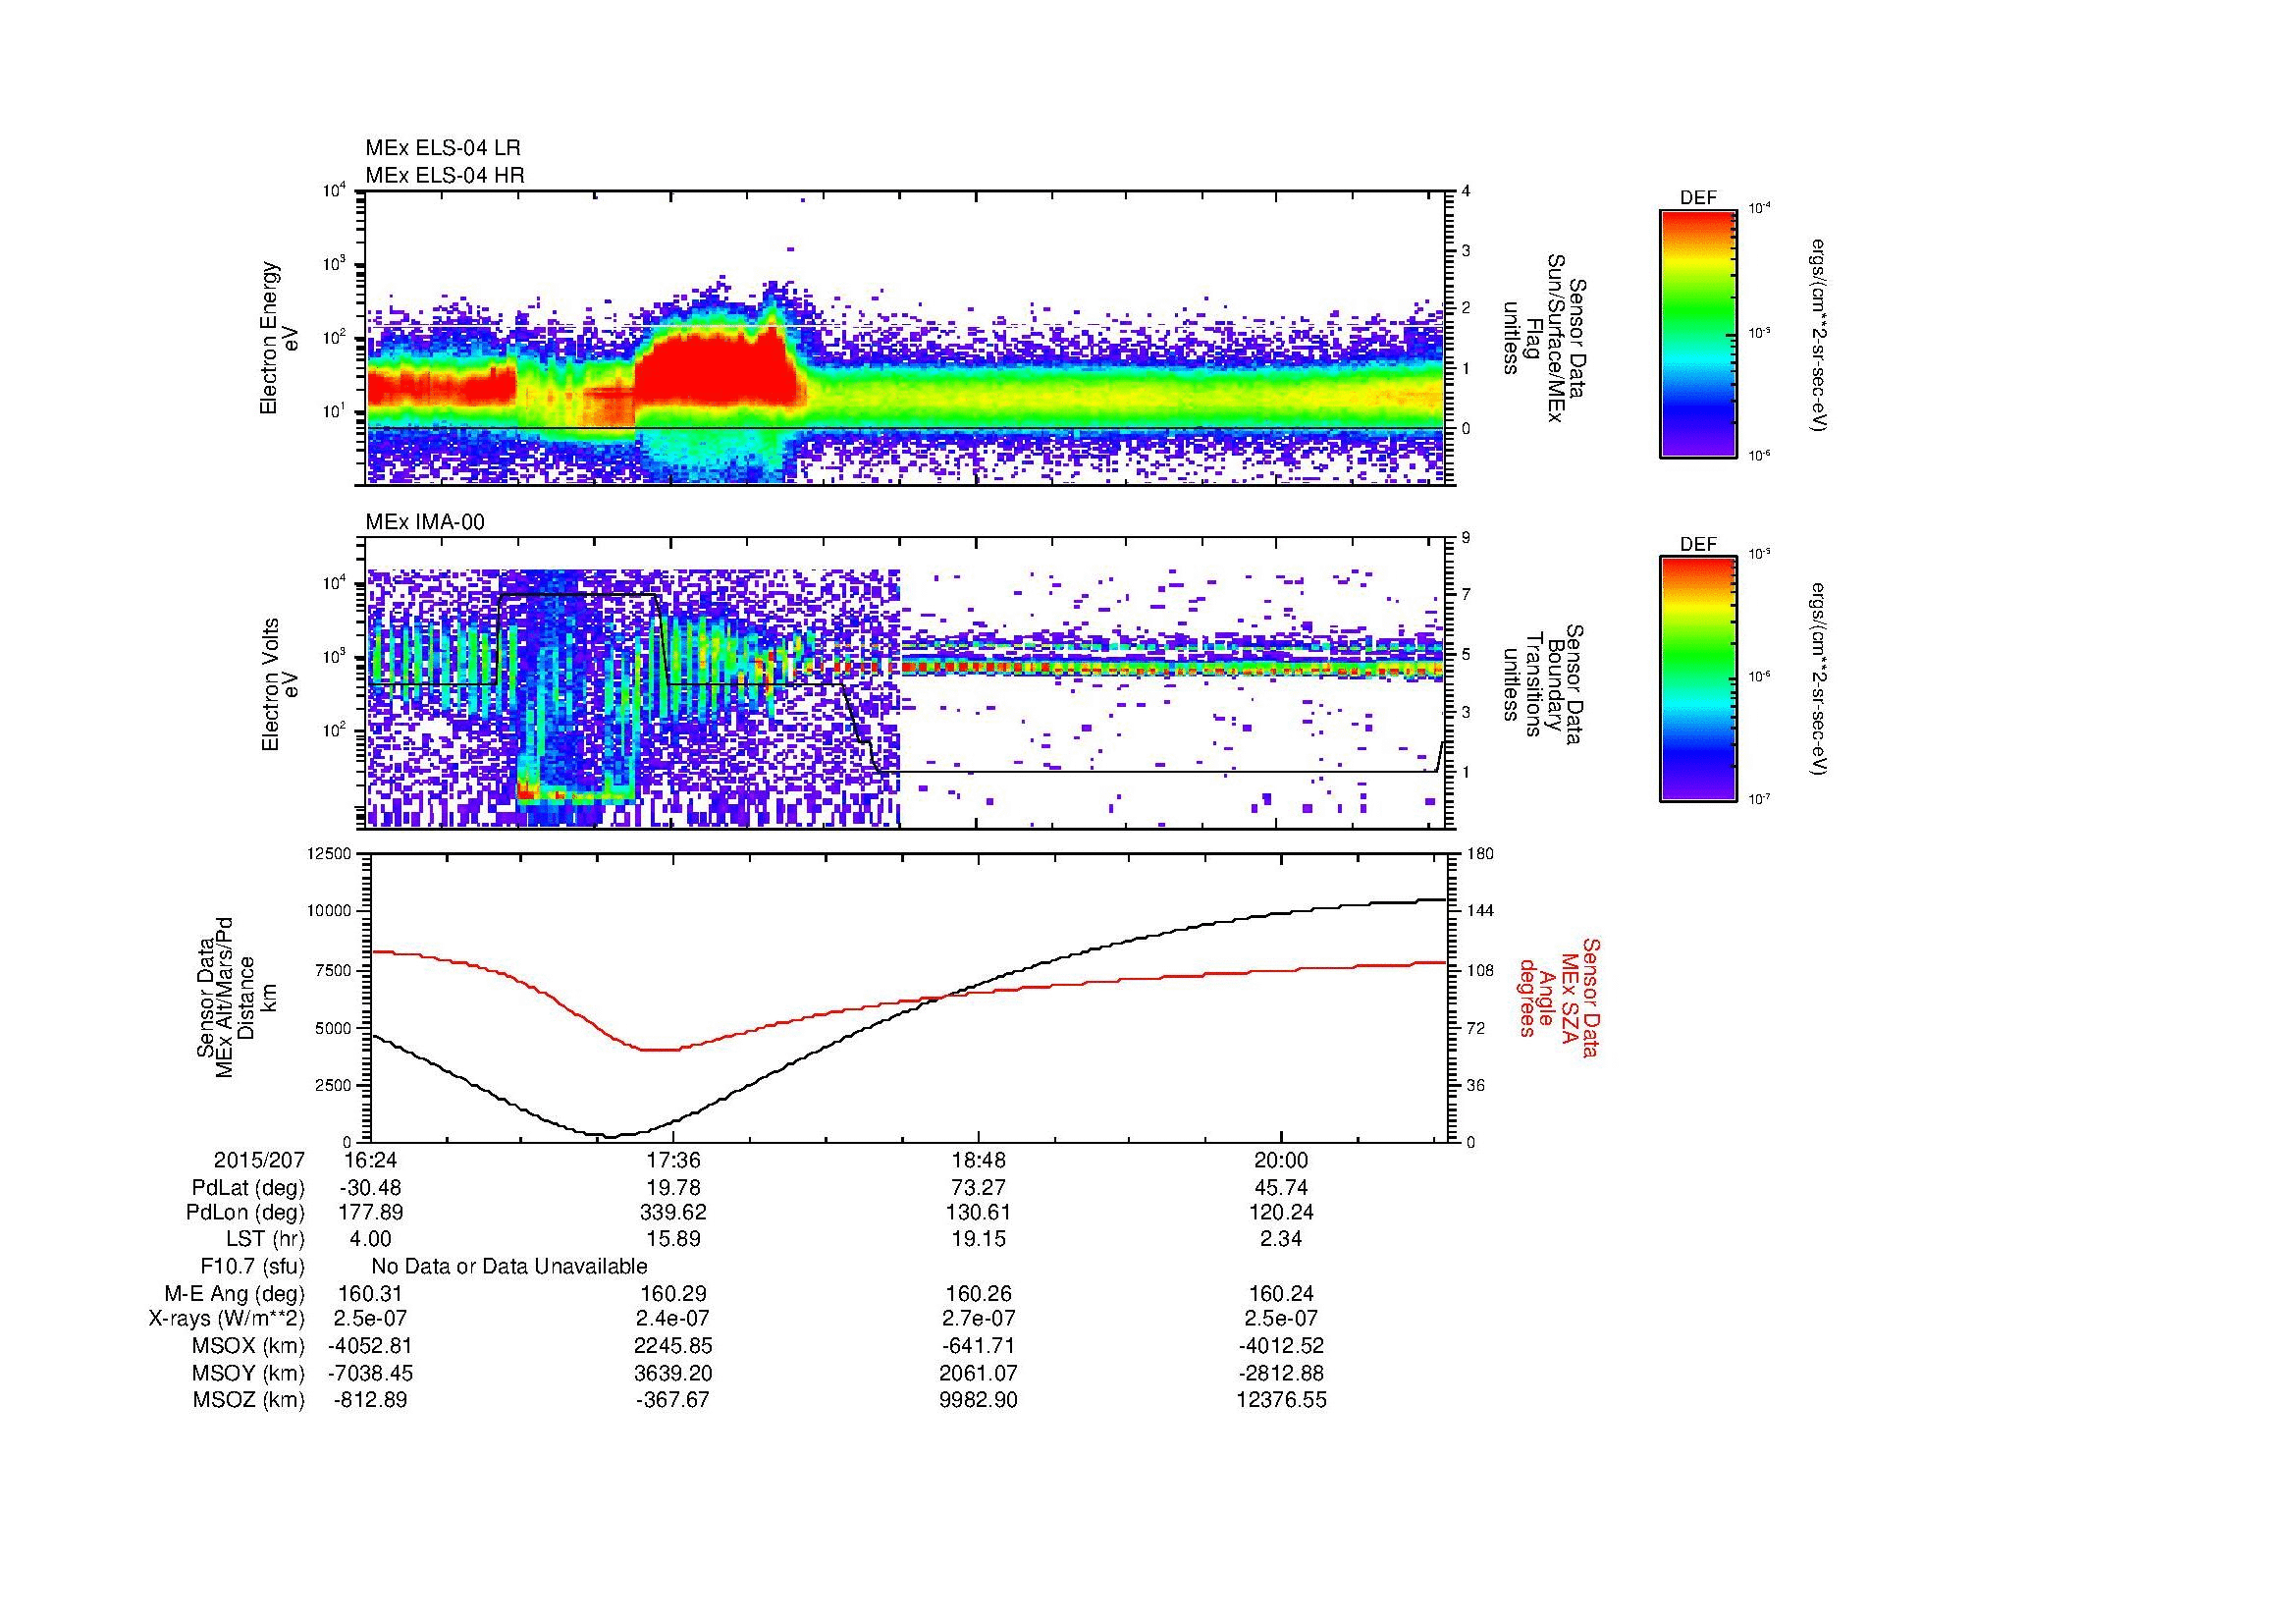Click the 'MEx IMA-00' panel title

pyautogui.click(x=425, y=523)
